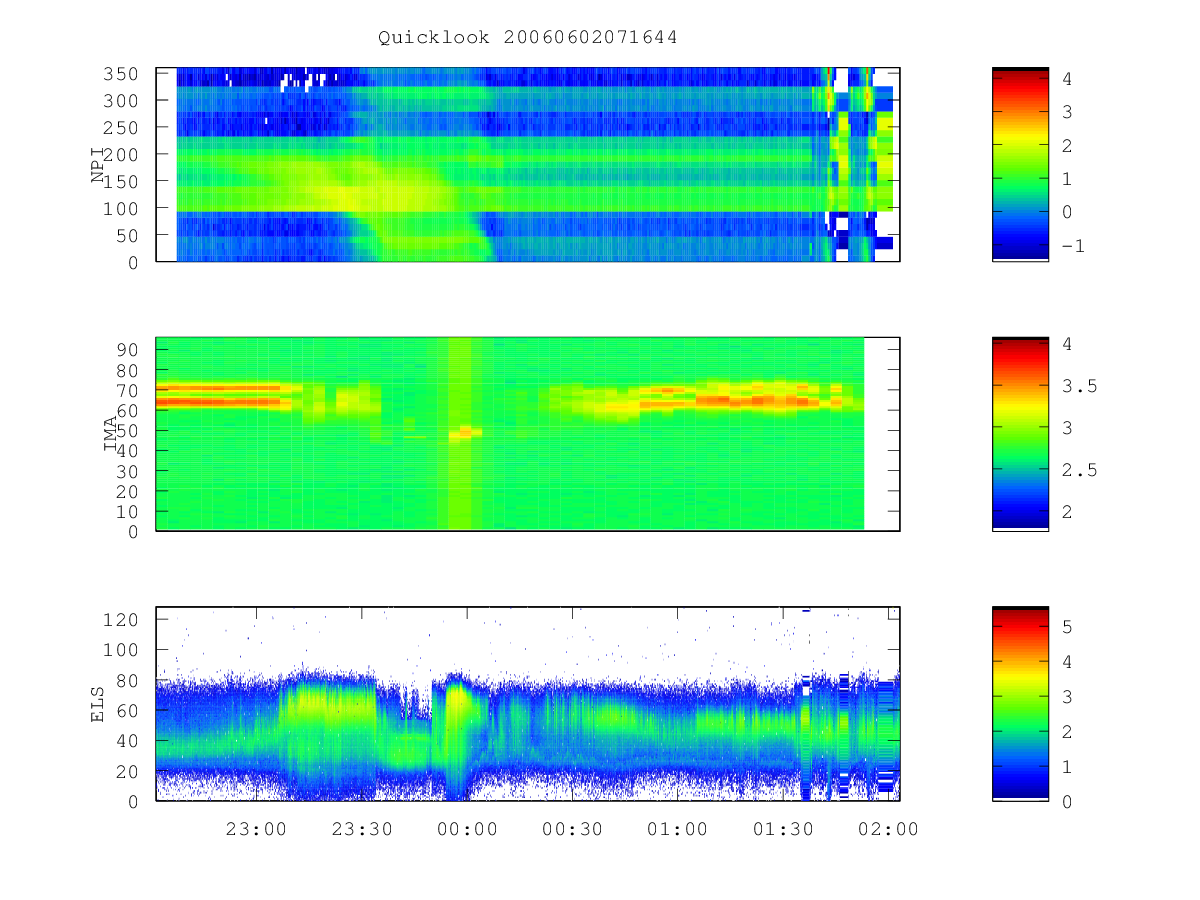The height and width of the screenshot is (900, 1200).
Task: Click inside the NPI spectrogram panel
Action: tap(528, 164)
